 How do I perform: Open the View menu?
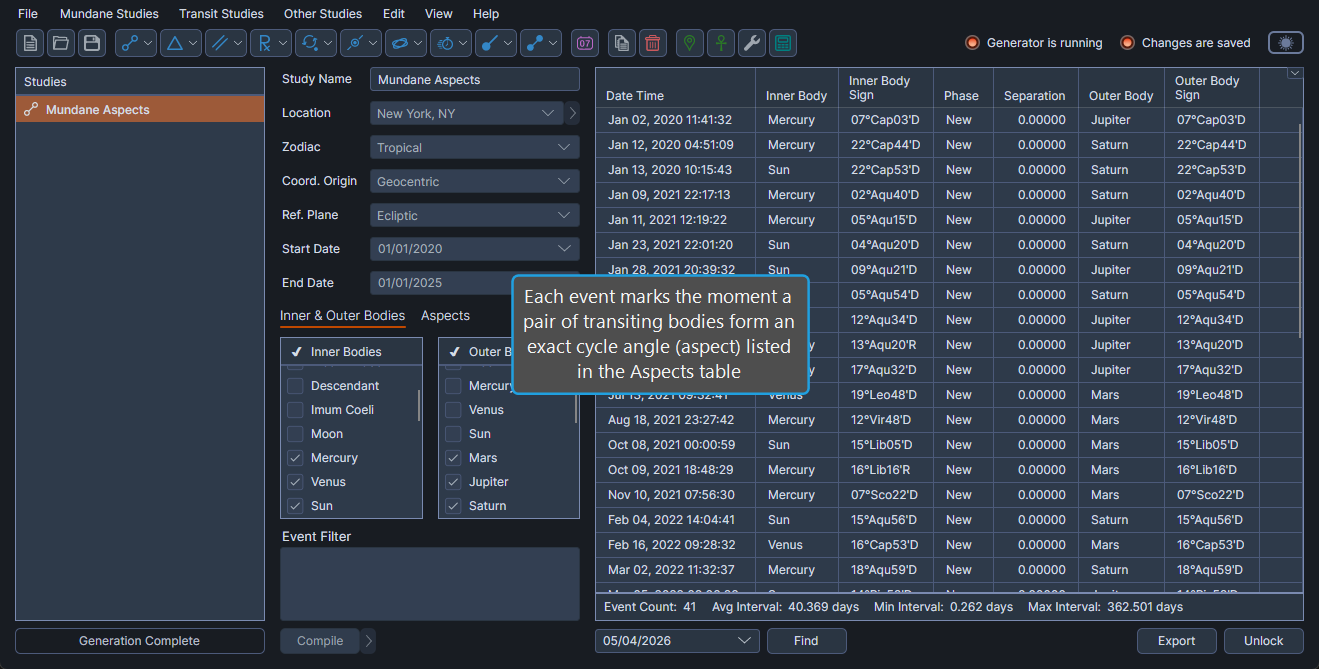coord(438,14)
